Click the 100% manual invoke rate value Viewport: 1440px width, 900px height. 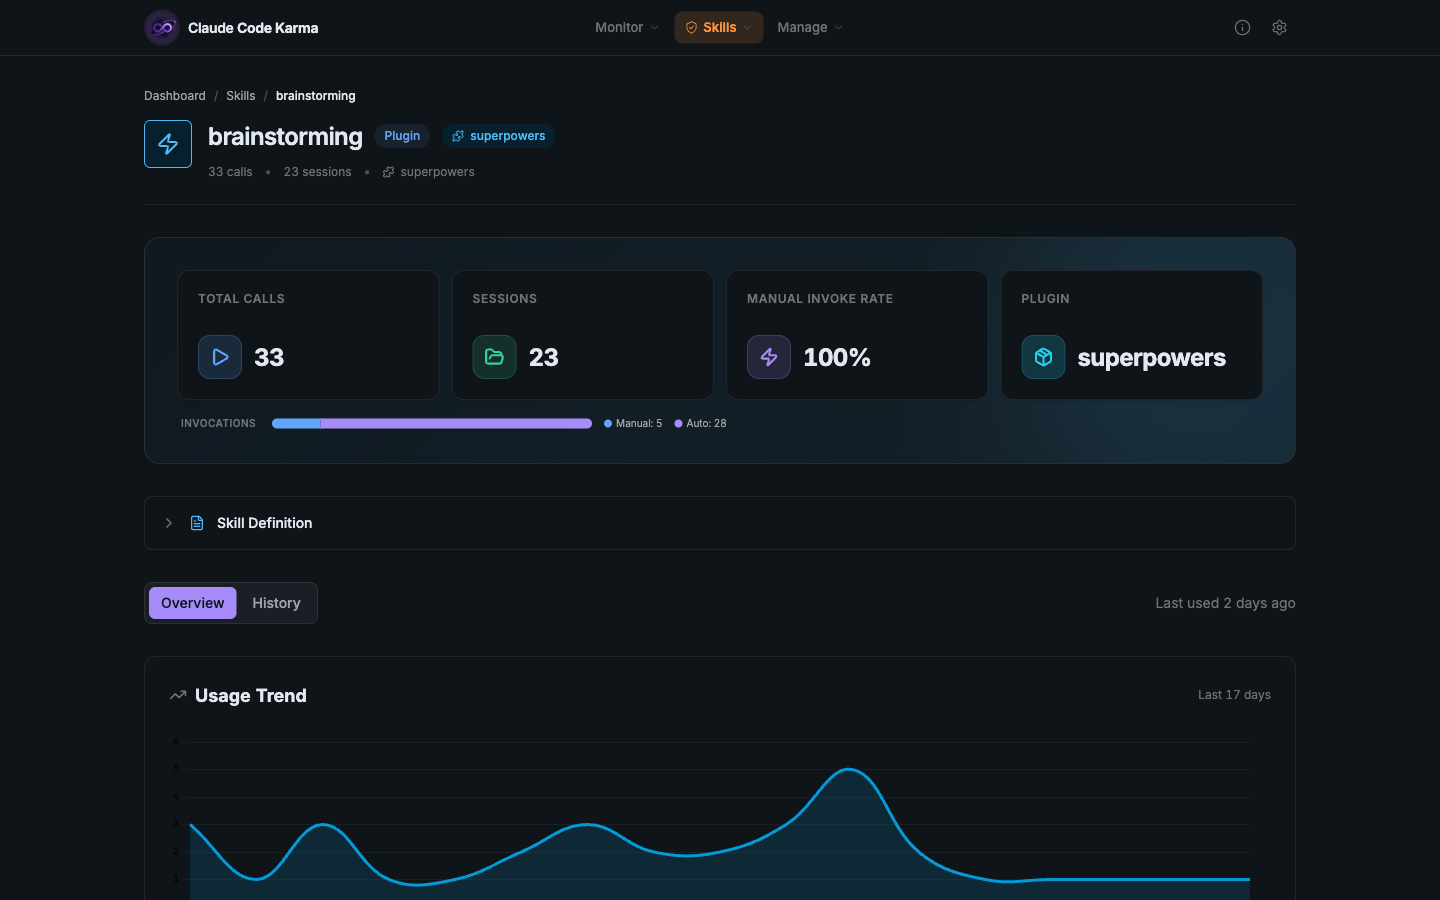click(x=837, y=357)
